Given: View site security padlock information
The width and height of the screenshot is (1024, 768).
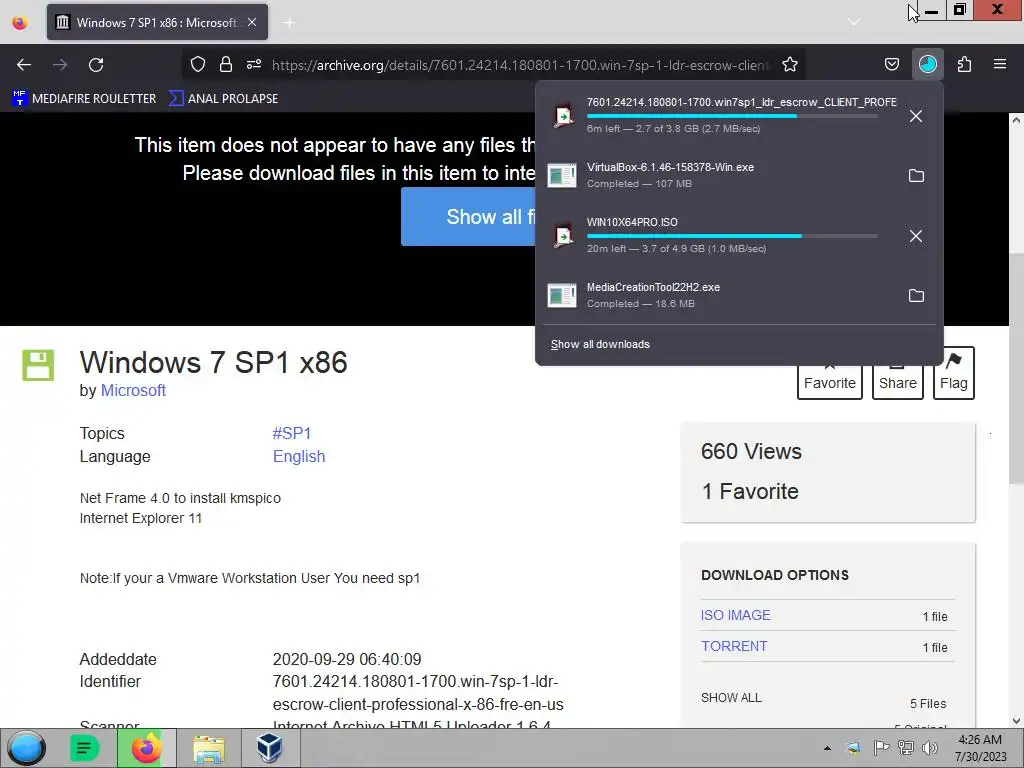Looking at the screenshot, I should tap(226, 64).
